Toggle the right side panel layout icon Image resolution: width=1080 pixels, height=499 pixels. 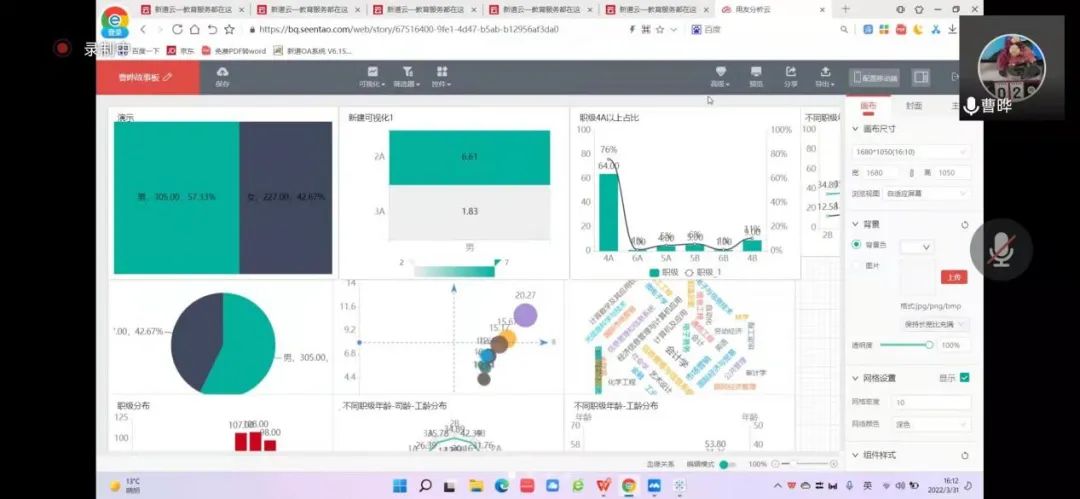(921, 77)
